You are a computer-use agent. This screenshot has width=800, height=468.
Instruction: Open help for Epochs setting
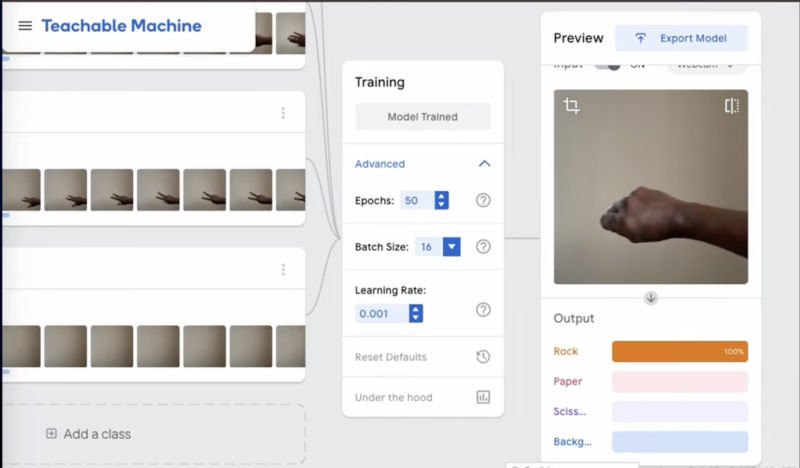[483, 200]
